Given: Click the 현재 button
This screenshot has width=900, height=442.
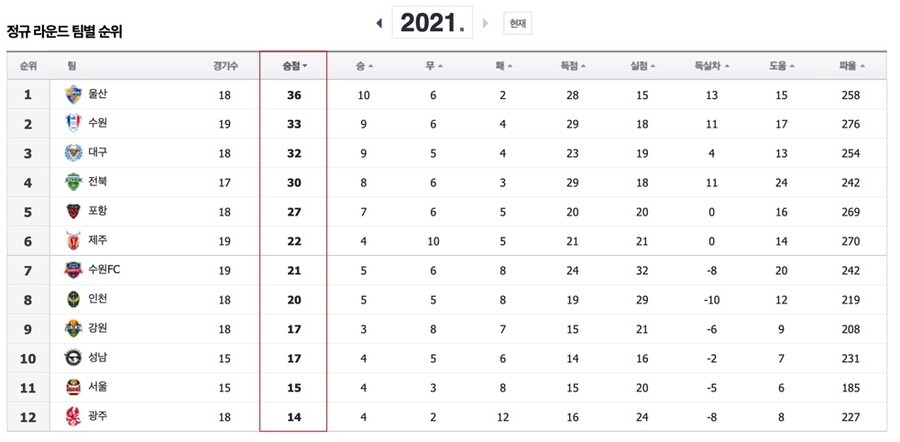Looking at the screenshot, I should (x=517, y=24).
